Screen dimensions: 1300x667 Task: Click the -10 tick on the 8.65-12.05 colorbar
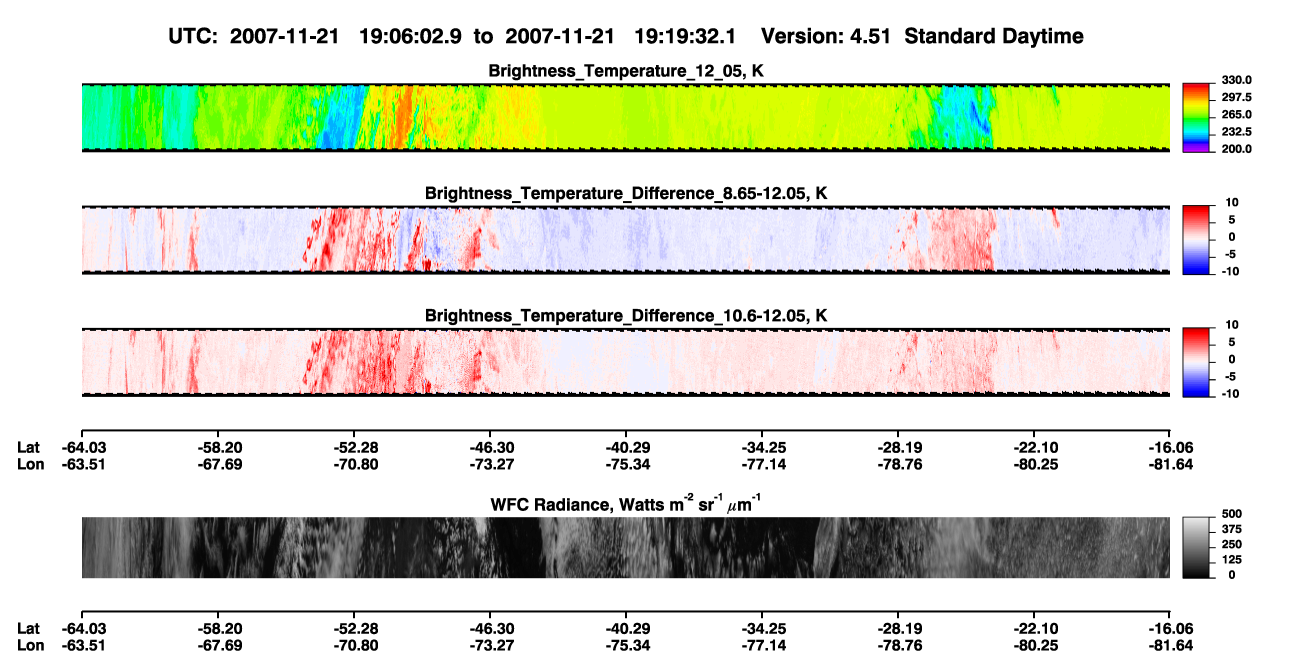(x=1232, y=271)
